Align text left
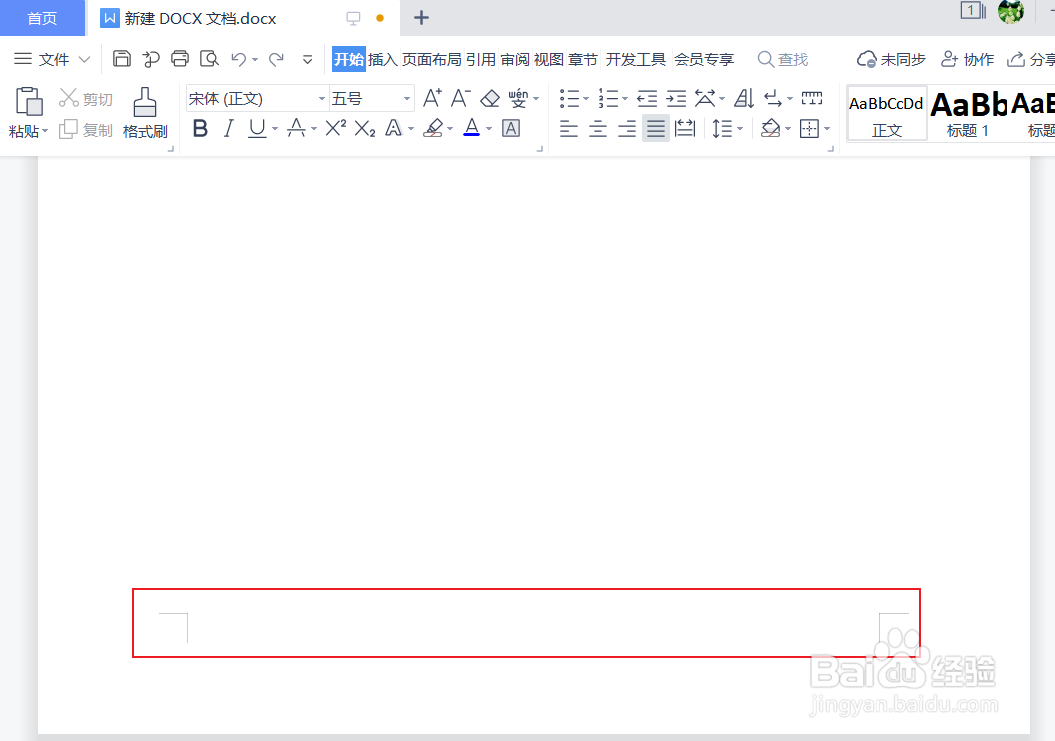Image resolution: width=1055 pixels, height=741 pixels. 569,128
